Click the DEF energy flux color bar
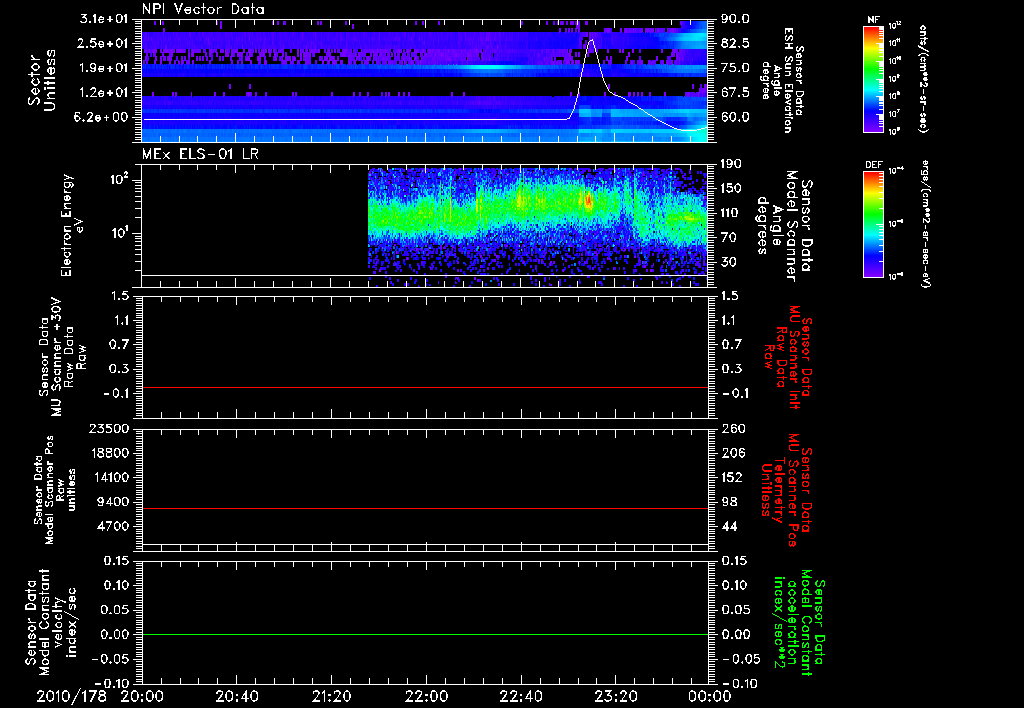 tap(873, 224)
